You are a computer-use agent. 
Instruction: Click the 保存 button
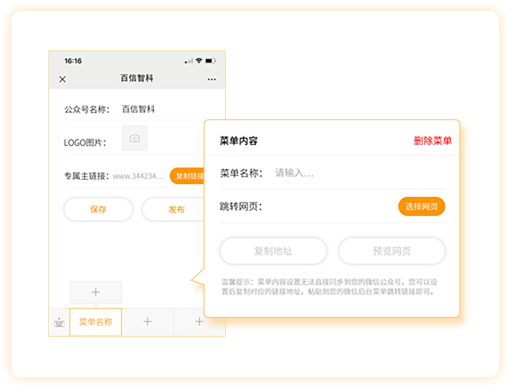pos(98,209)
